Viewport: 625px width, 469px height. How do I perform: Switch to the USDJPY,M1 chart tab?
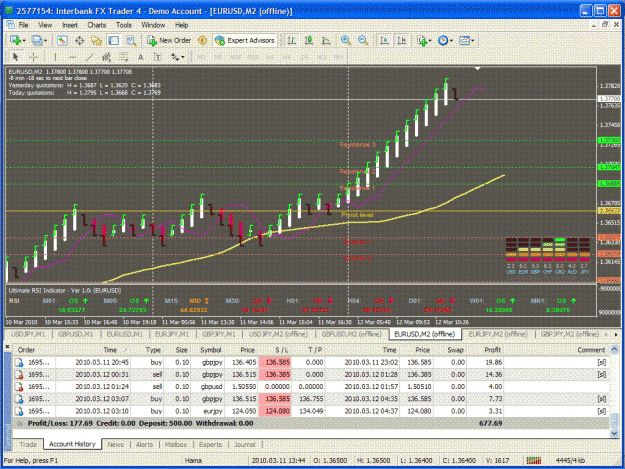(28, 334)
